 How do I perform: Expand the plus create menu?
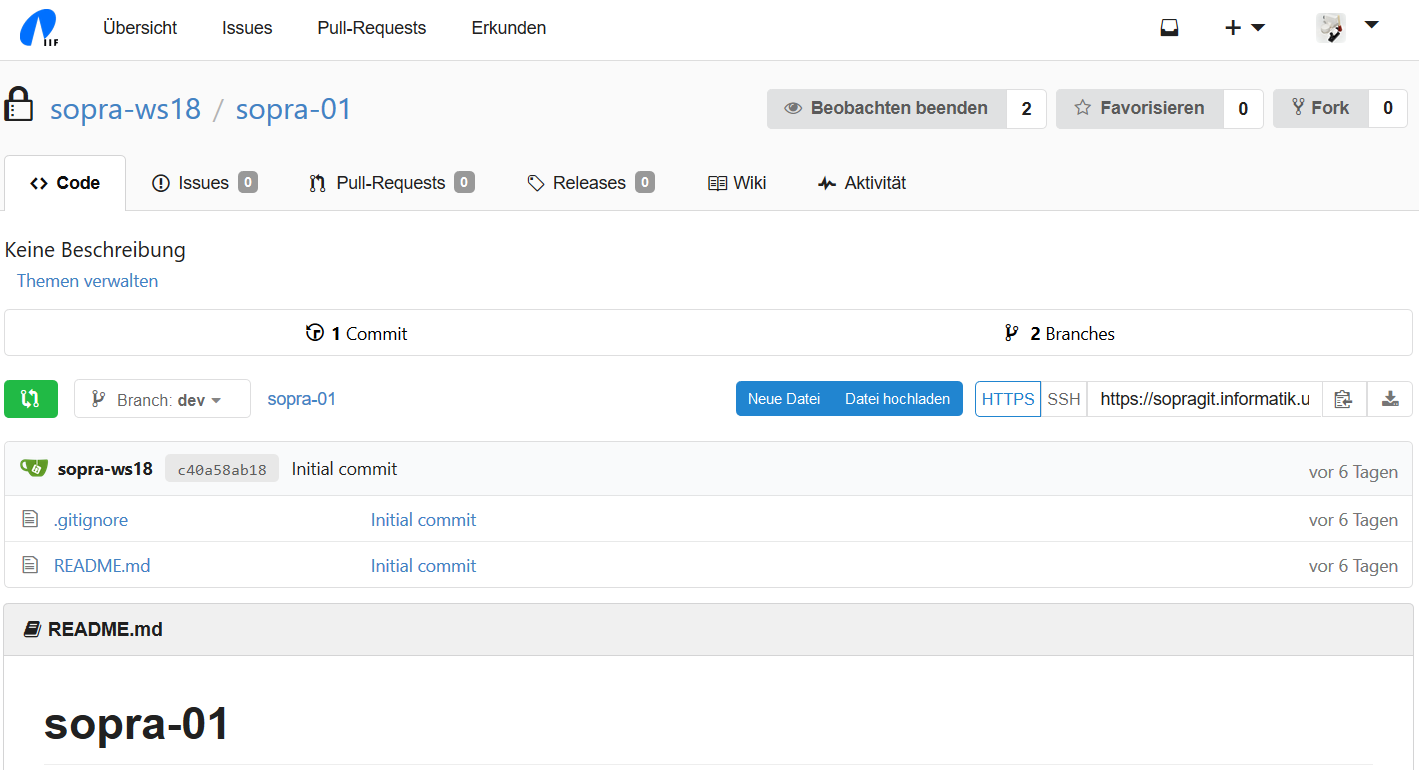(1244, 28)
